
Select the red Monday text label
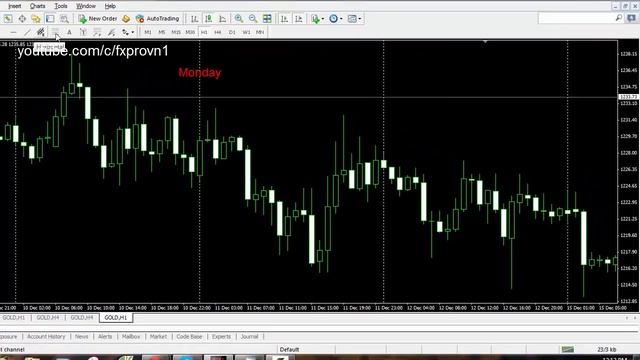coord(200,73)
